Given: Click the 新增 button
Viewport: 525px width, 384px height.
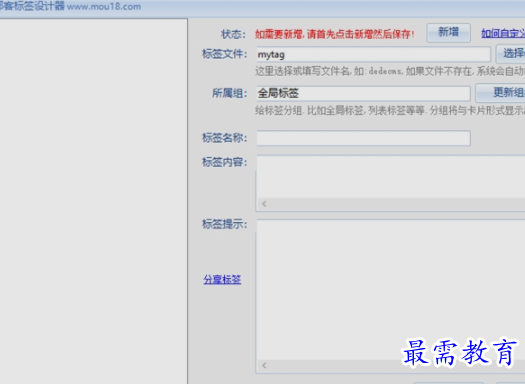Looking at the screenshot, I should point(448,33).
